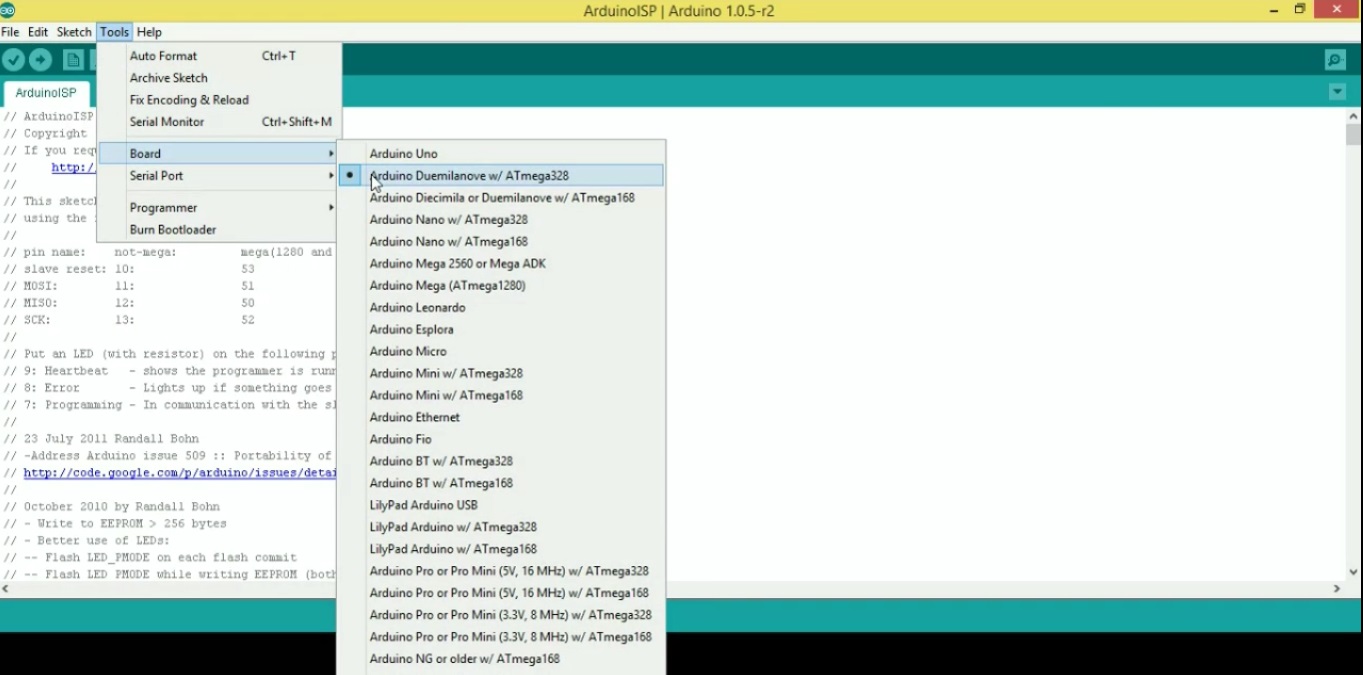Image resolution: width=1363 pixels, height=675 pixels.
Task: Open the Help menu
Action: tap(149, 32)
